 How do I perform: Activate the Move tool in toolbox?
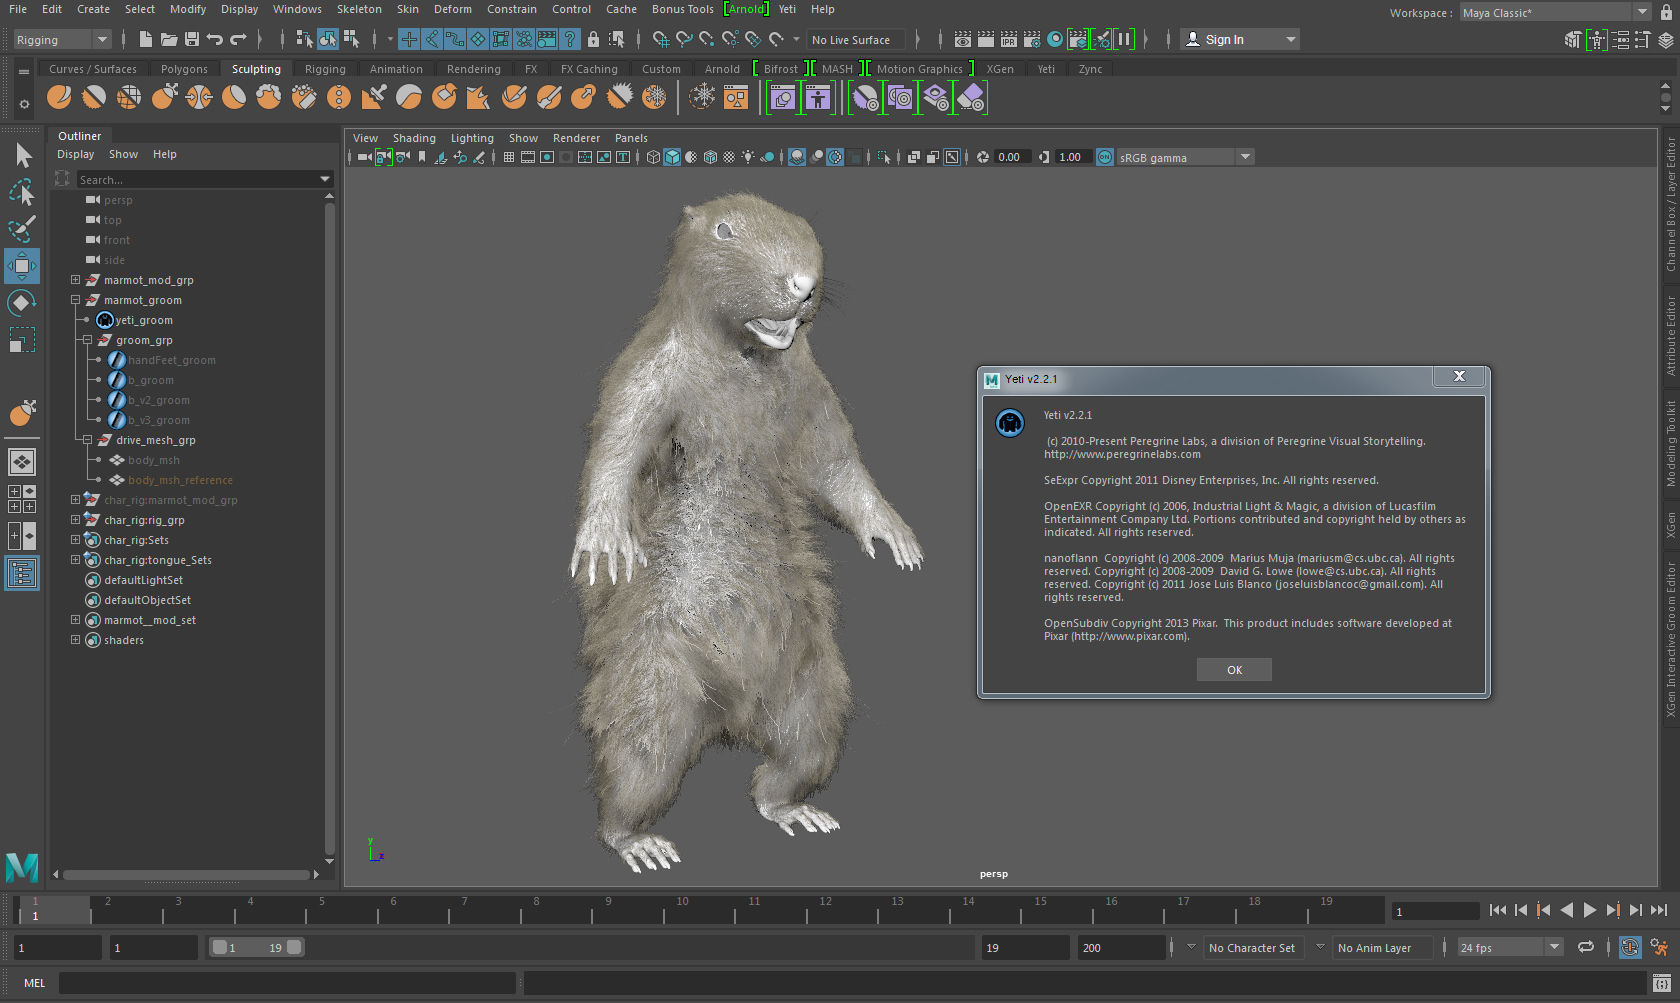pyautogui.click(x=22, y=266)
